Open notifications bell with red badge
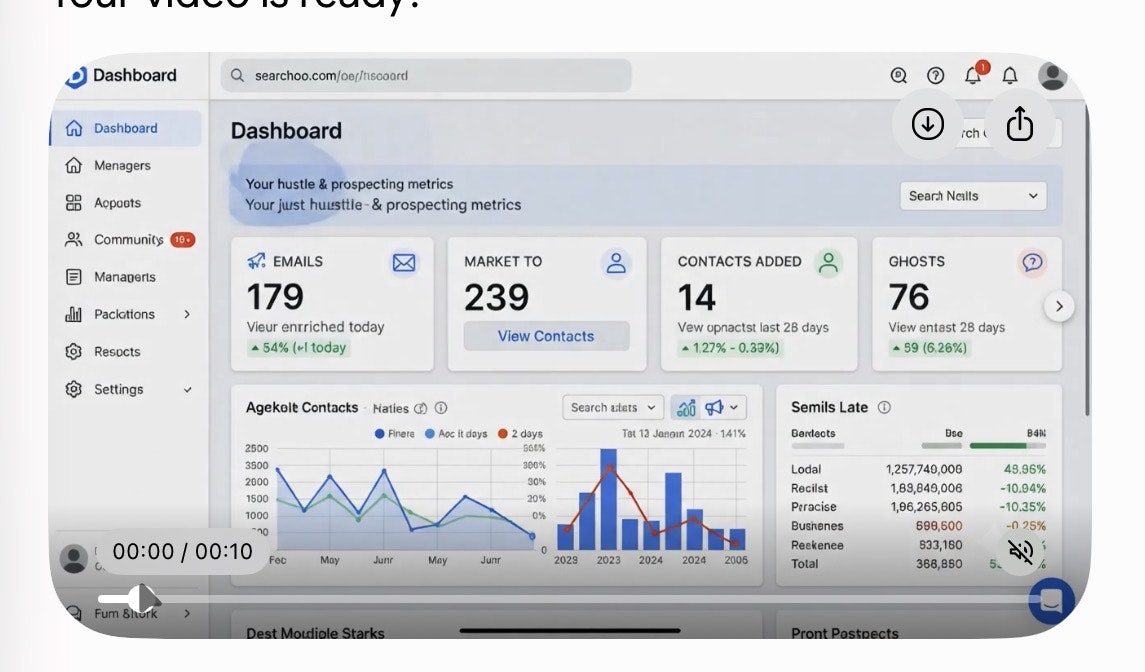Screen dimensions: 1145x672 pos(975,74)
